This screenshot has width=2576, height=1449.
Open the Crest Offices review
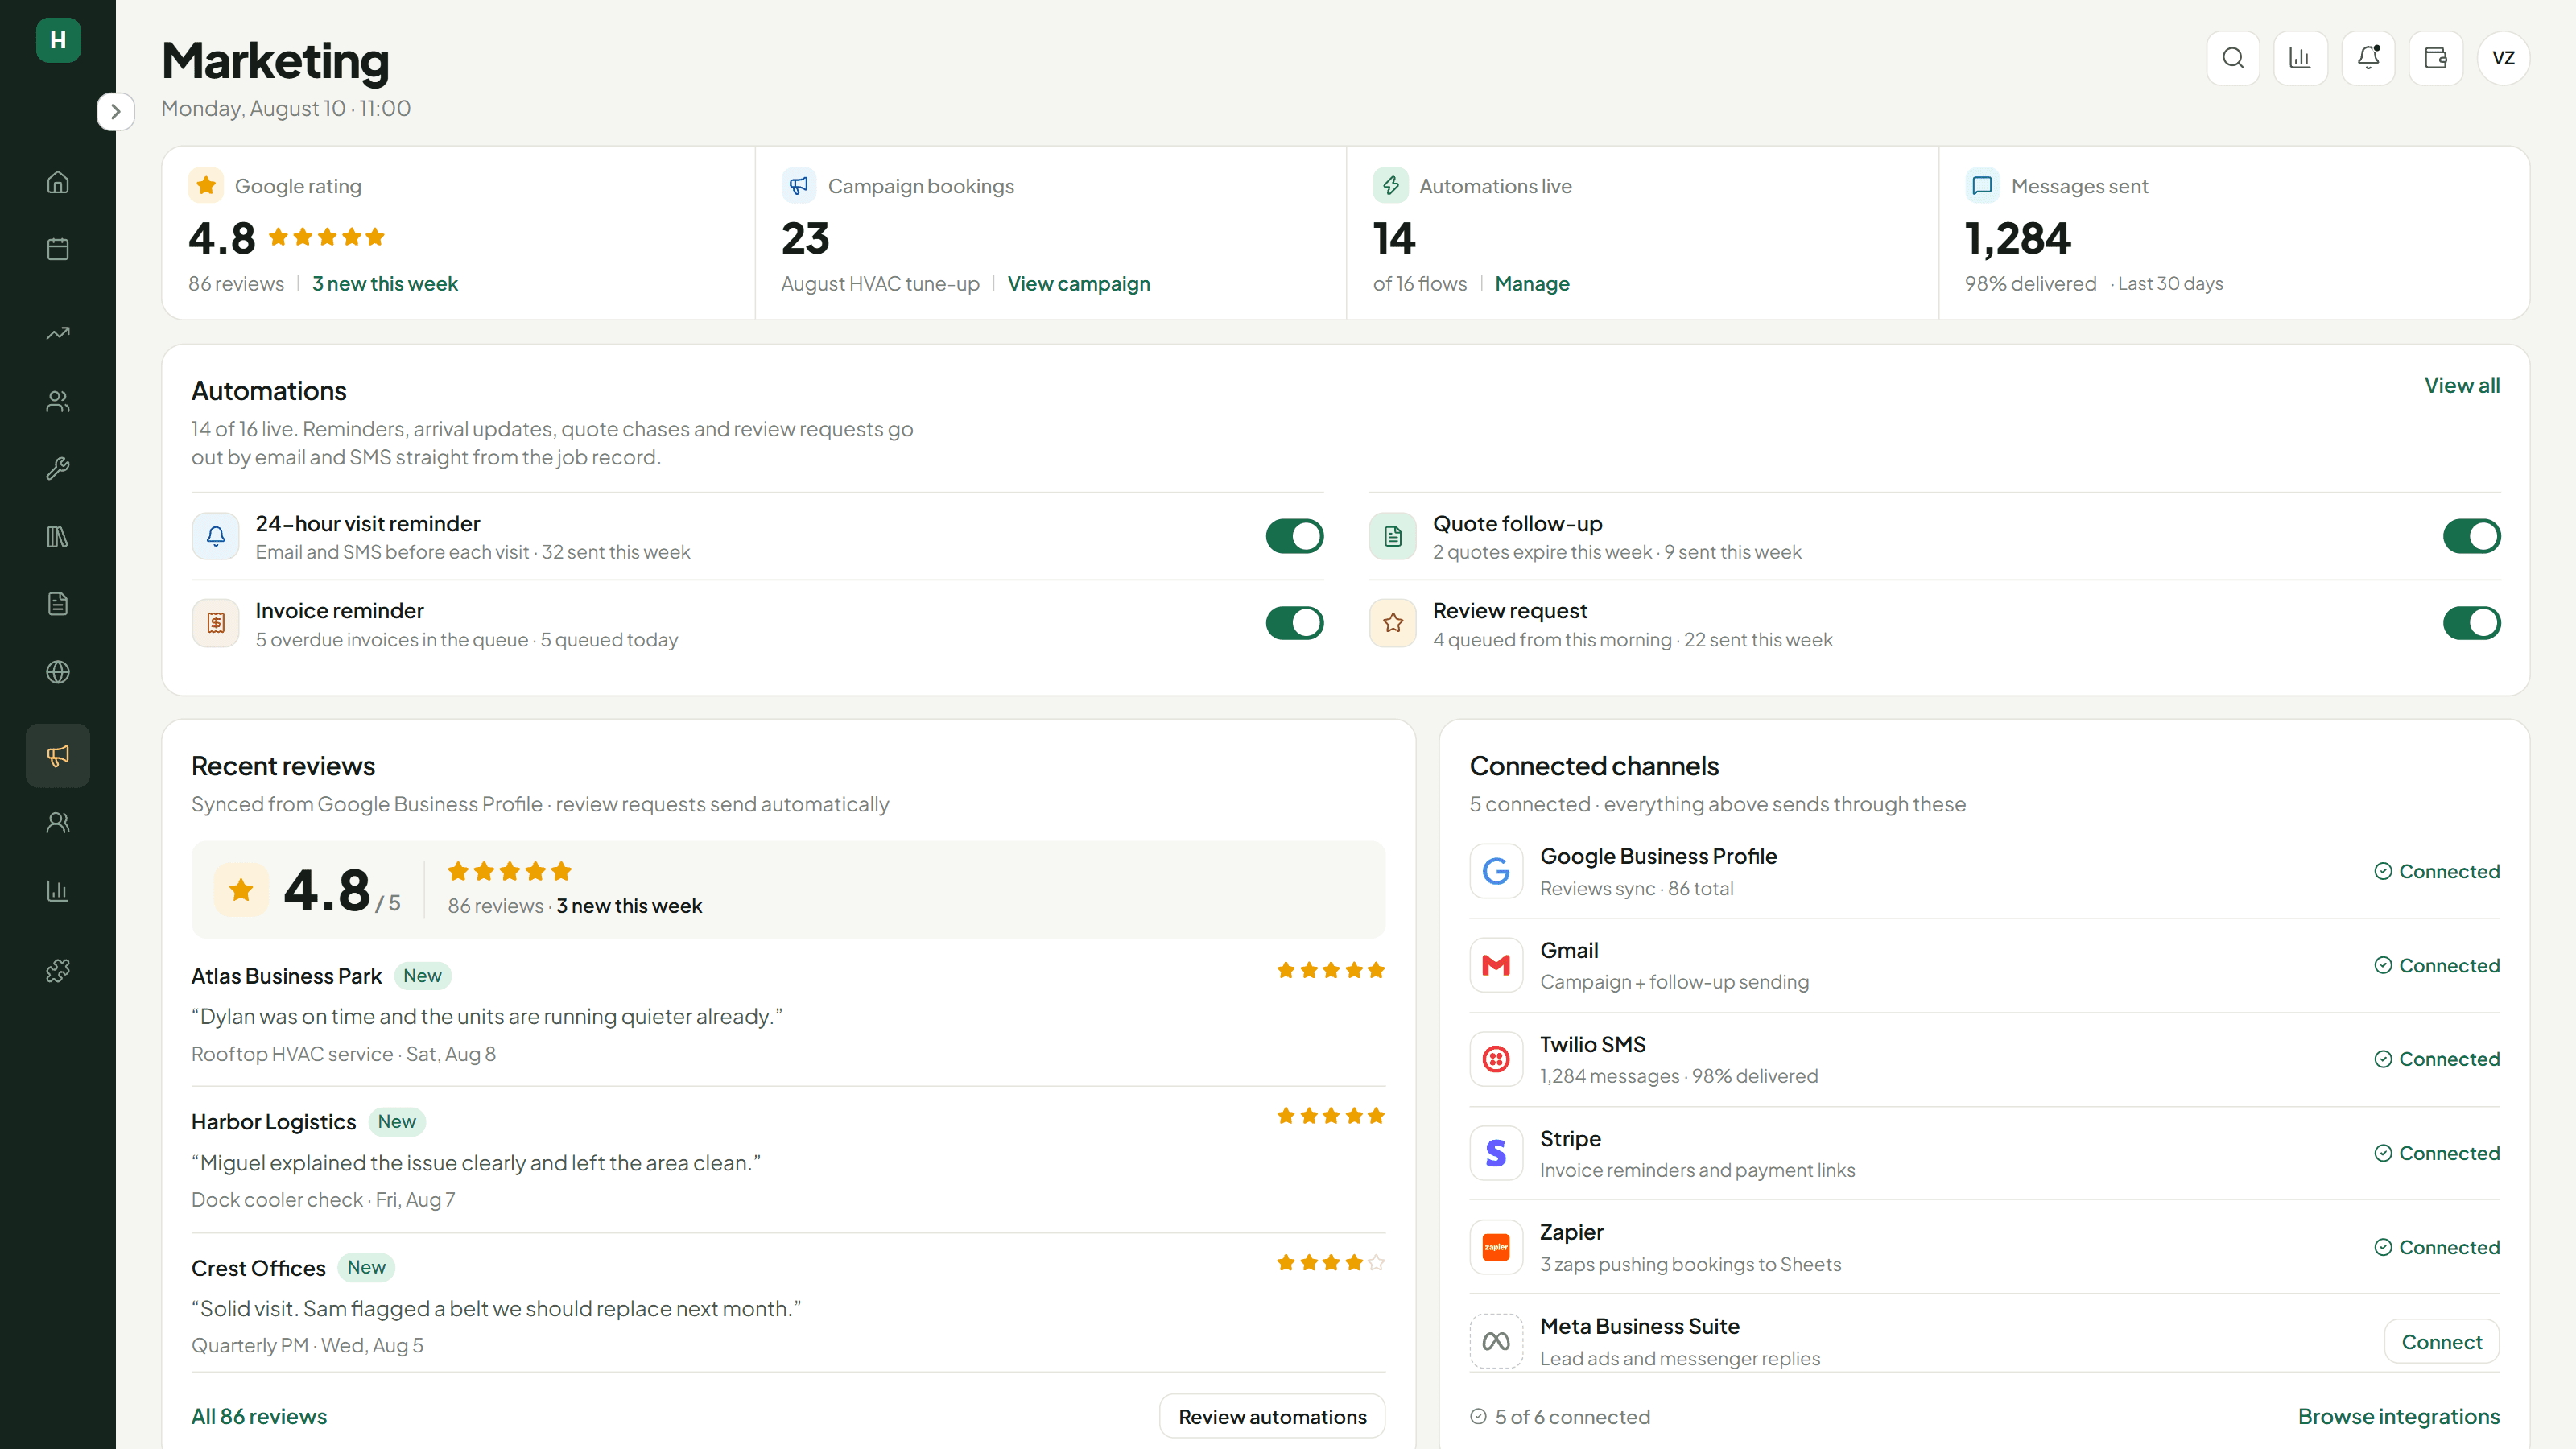[788, 1305]
